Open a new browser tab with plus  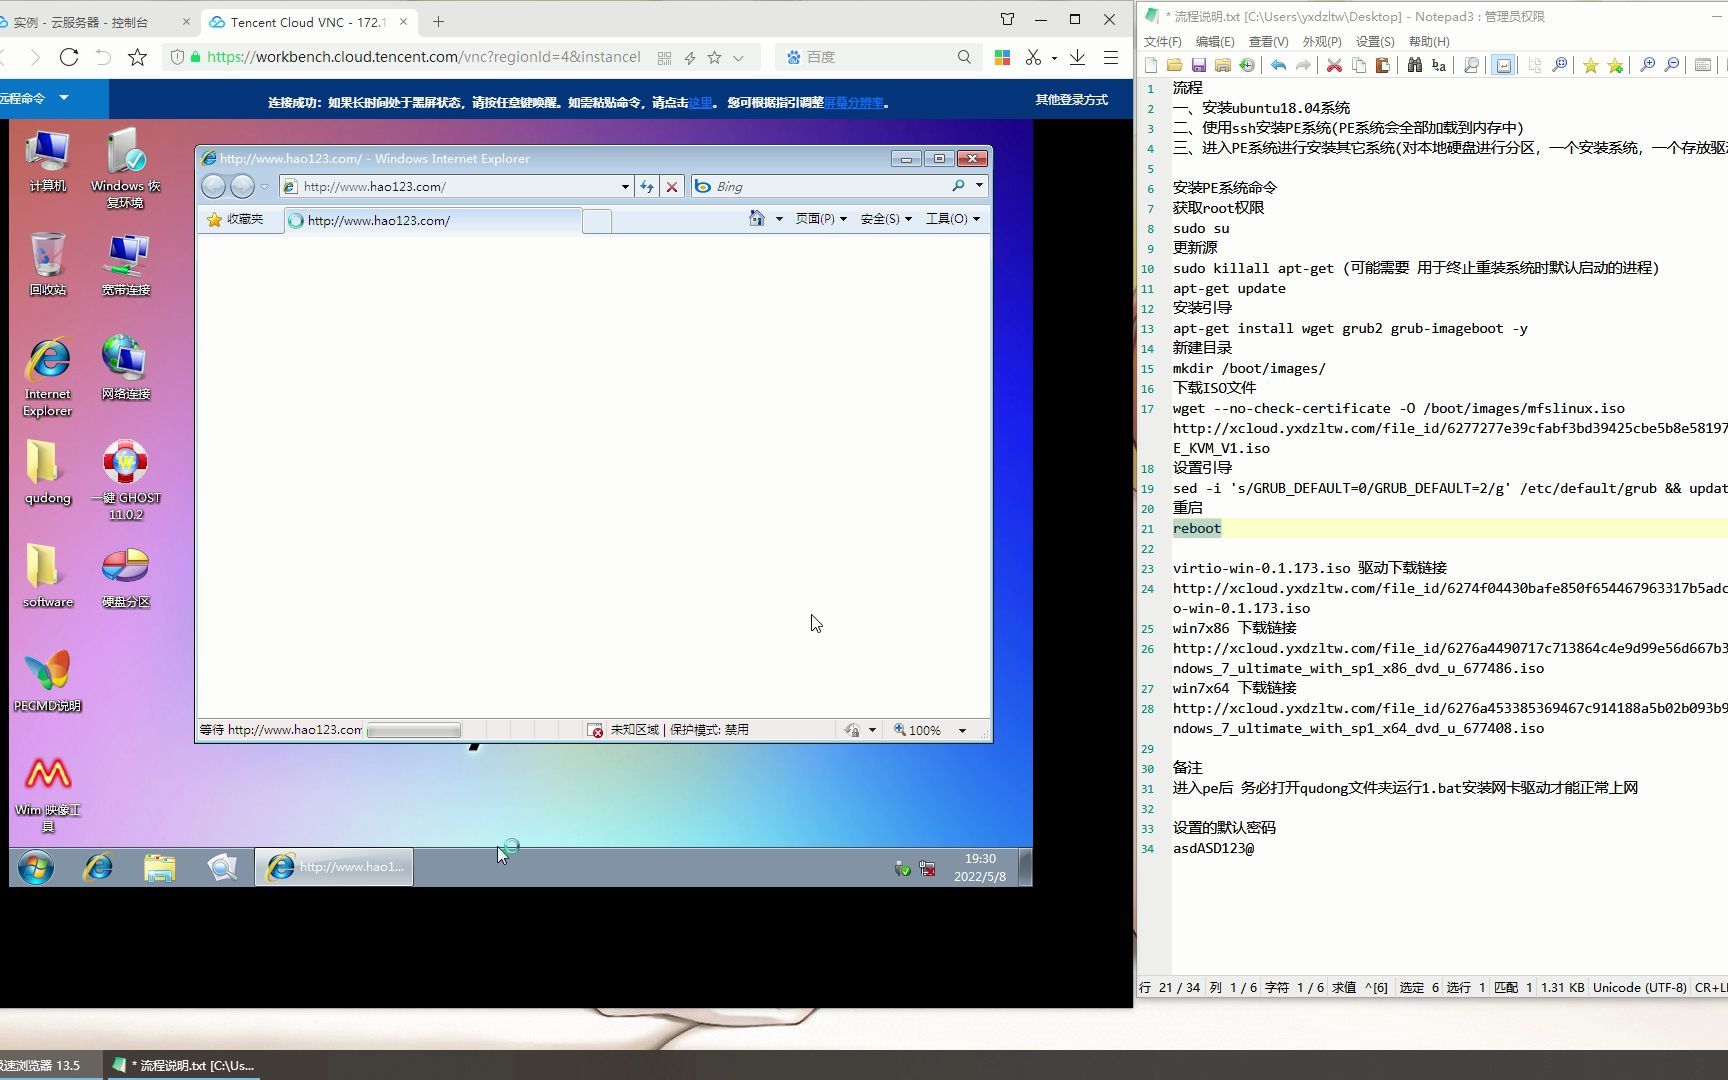(x=438, y=21)
